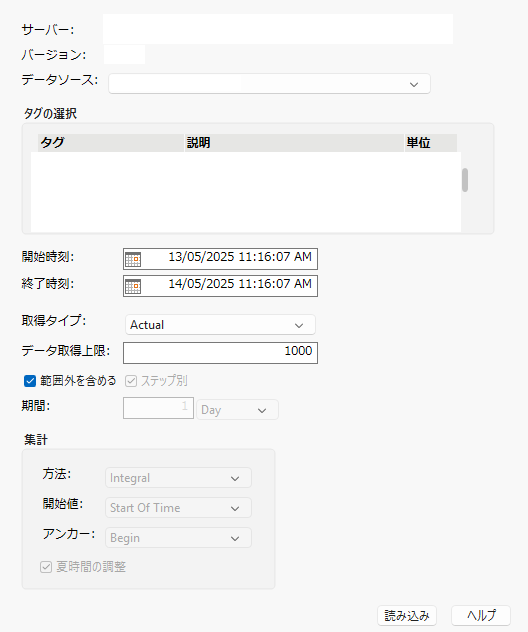The image size is (528, 632).
Task: Open the 開始値 dropdown showing Start Of Time
Action: (178, 508)
